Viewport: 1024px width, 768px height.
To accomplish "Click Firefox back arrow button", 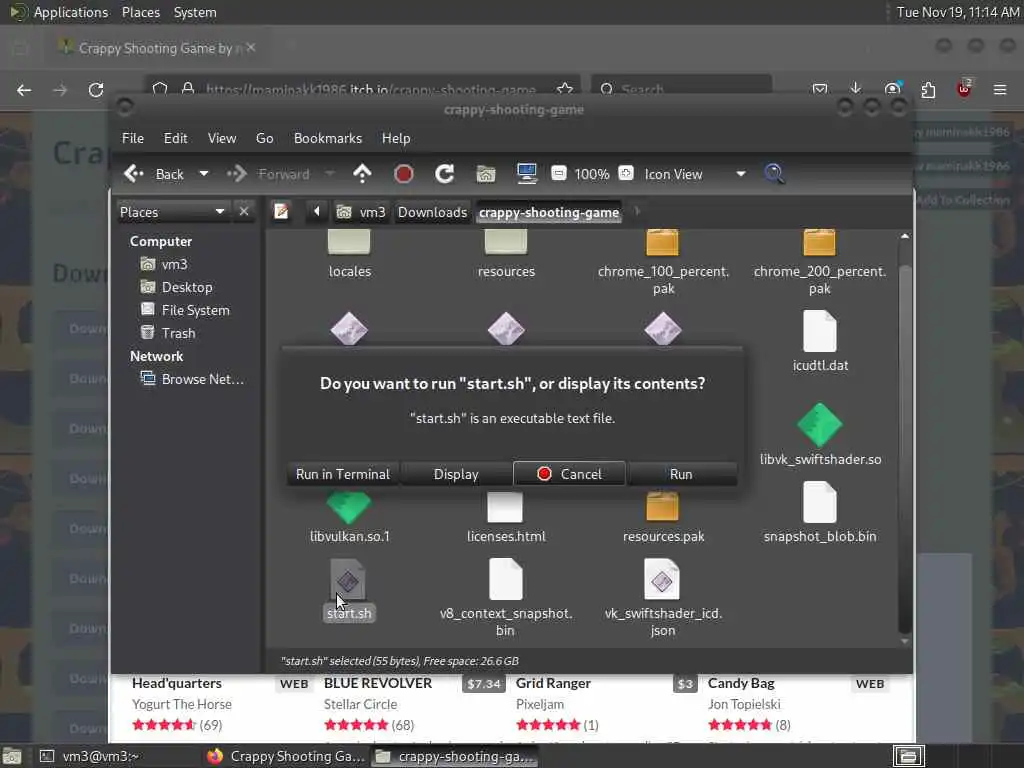I will tap(24, 89).
